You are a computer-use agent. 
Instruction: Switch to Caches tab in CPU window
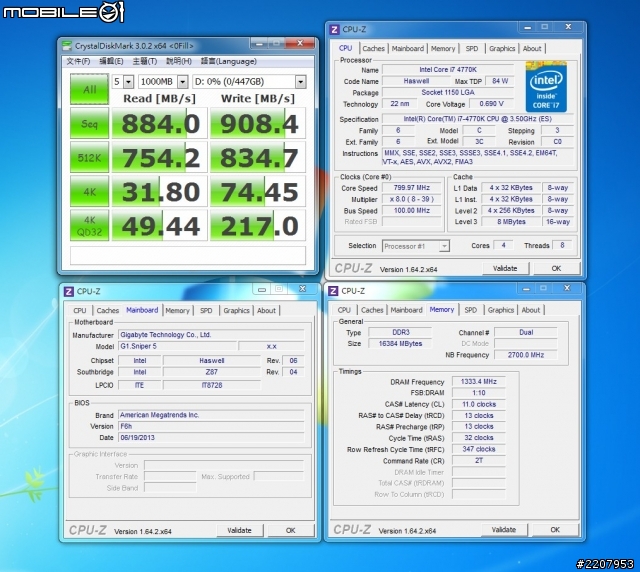(373, 49)
